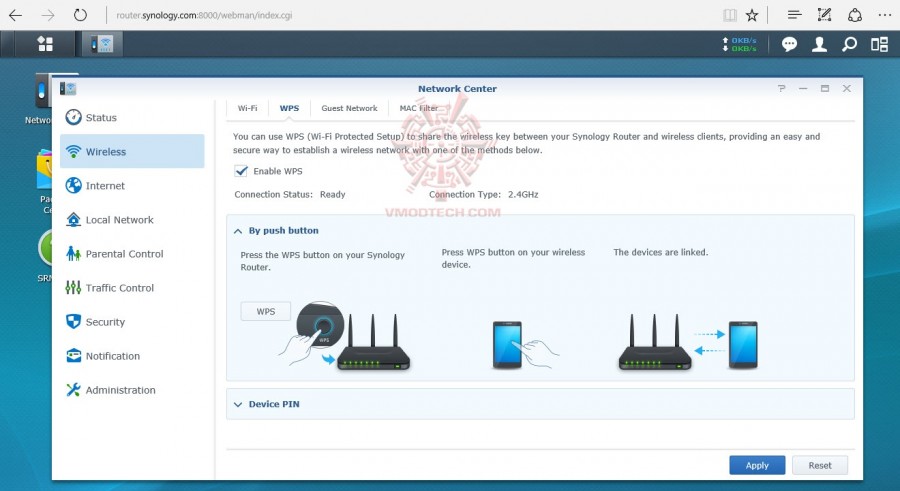Open the user account options icon
This screenshot has height=491, width=900.
coord(819,44)
